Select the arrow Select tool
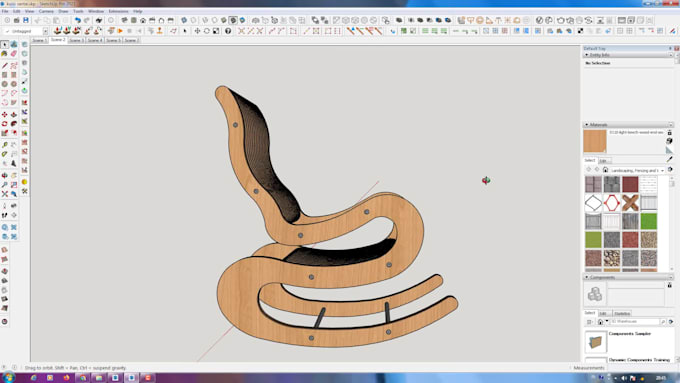This screenshot has width=680, height=383. pyautogui.click(x=4, y=45)
